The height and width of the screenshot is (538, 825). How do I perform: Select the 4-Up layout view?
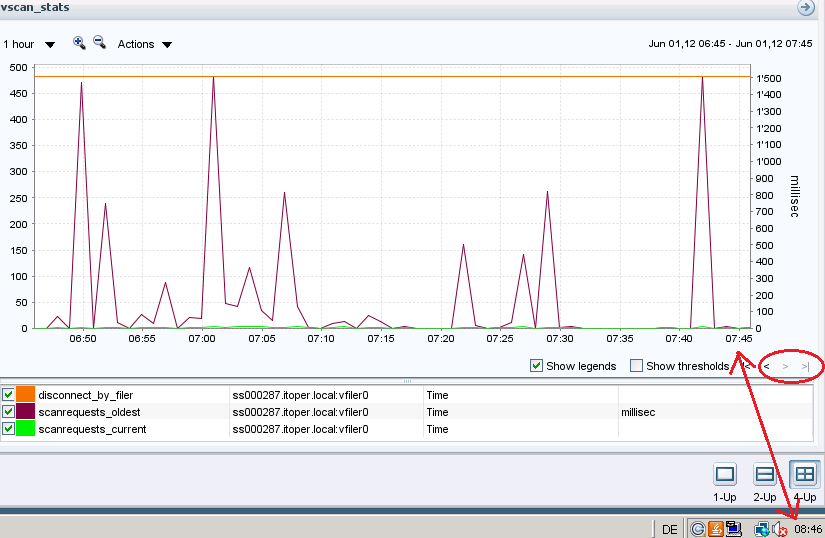(x=804, y=475)
